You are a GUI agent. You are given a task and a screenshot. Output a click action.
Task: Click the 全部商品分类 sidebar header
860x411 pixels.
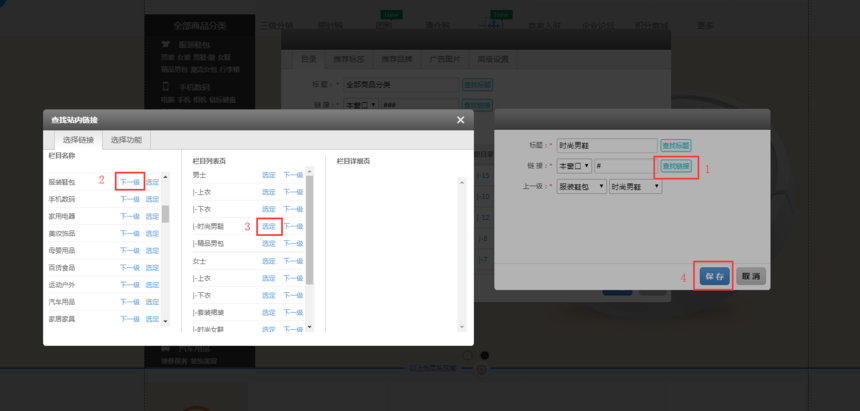(x=200, y=26)
